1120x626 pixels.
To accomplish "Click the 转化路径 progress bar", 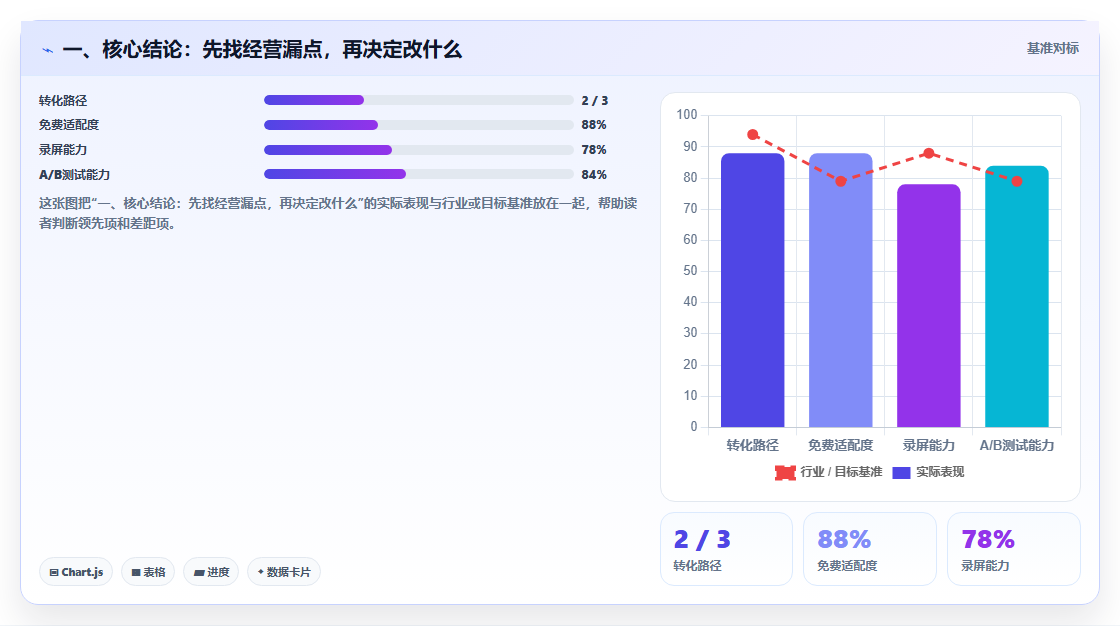I will pyautogui.click(x=419, y=100).
